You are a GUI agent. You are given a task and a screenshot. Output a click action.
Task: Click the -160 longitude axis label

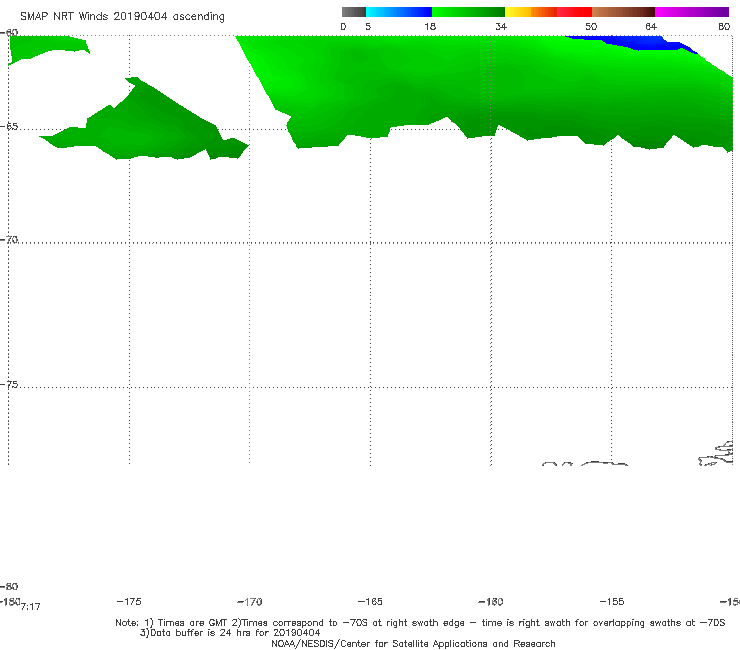click(491, 601)
